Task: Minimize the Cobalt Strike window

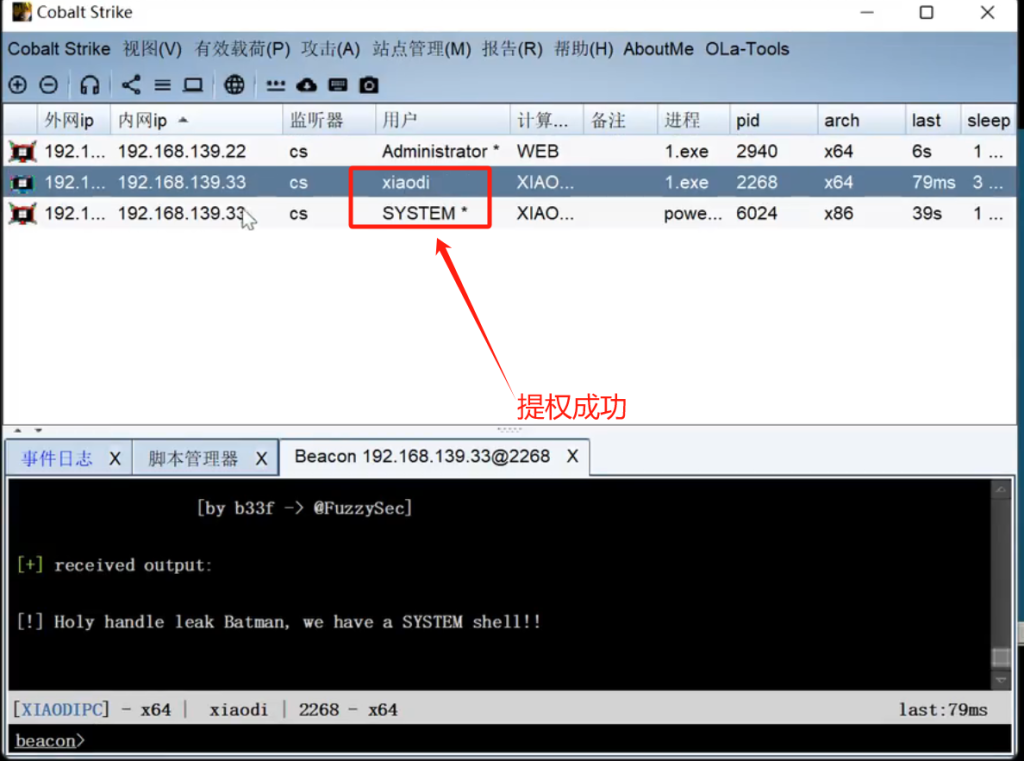Action: click(867, 12)
